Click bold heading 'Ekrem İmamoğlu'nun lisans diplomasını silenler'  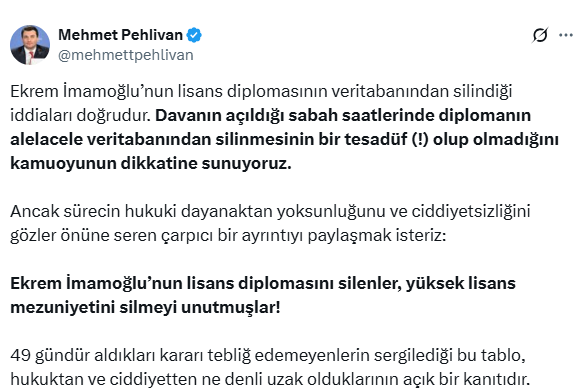coord(263,283)
